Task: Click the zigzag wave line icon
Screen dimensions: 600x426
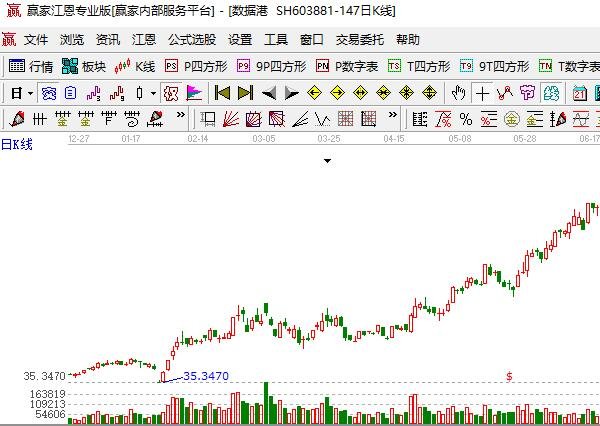Action: (323, 119)
